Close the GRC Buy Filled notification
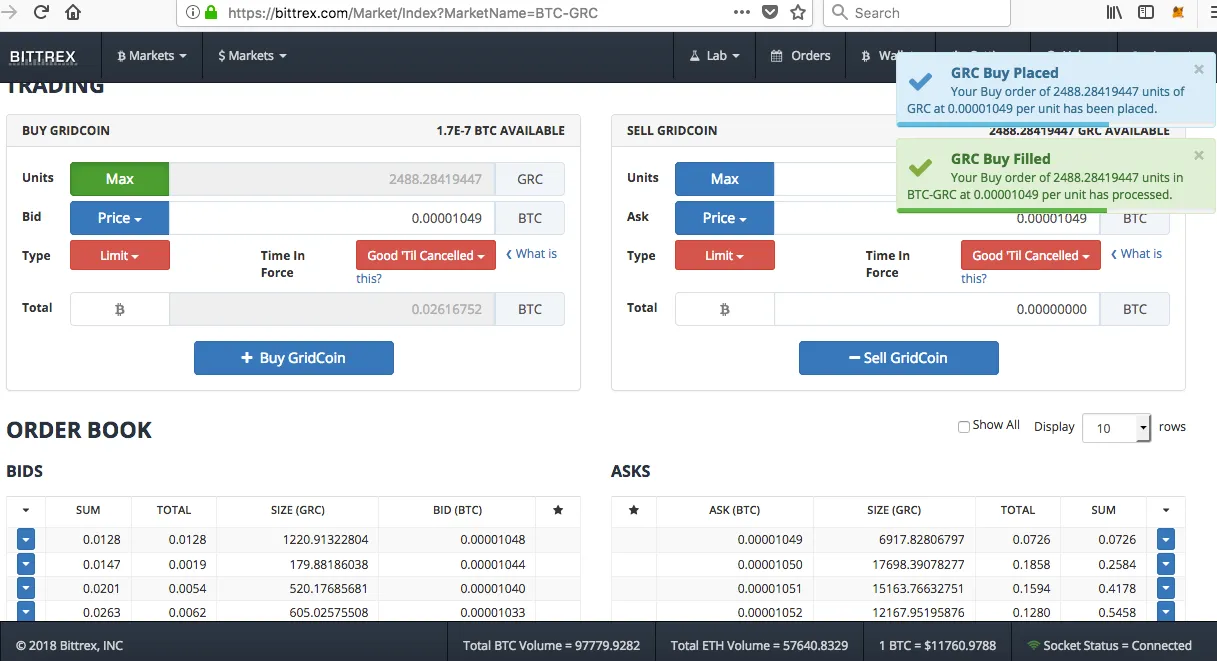Screen dimensions: 1217x661 [1199, 156]
